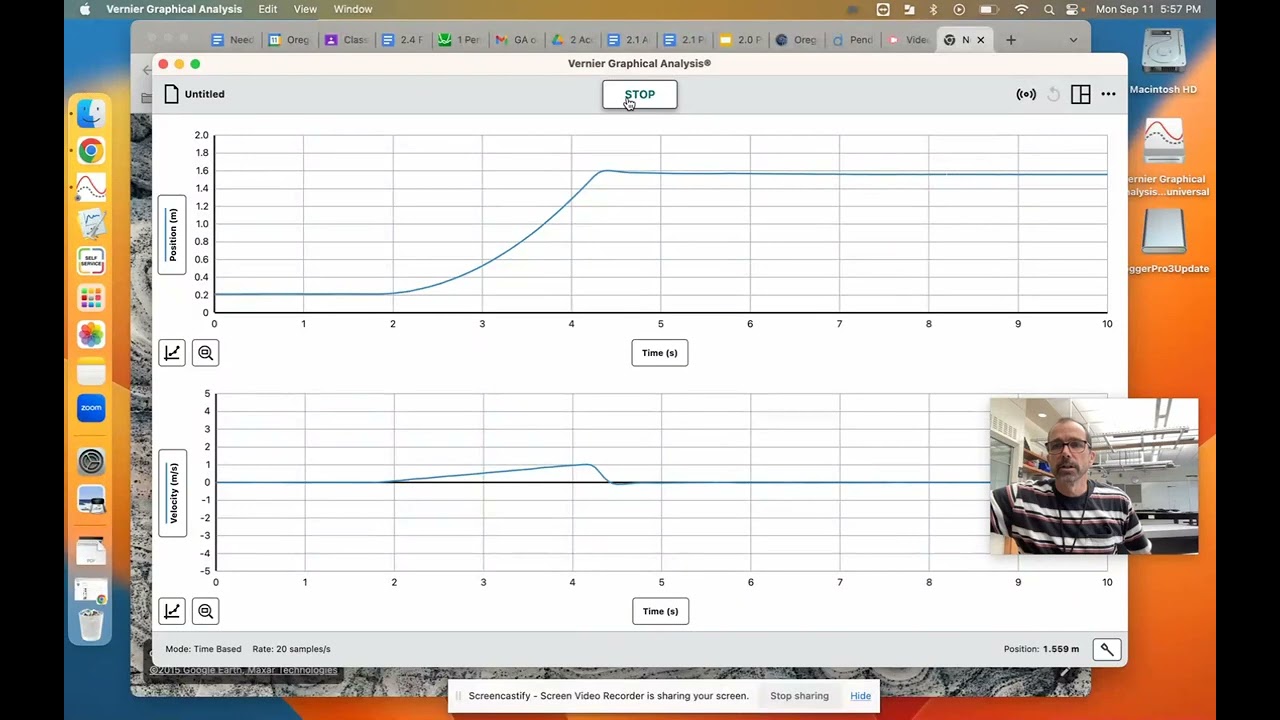Click the Rate: 20 samples/s text
Screen dimensions: 1280x720
point(291,649)
